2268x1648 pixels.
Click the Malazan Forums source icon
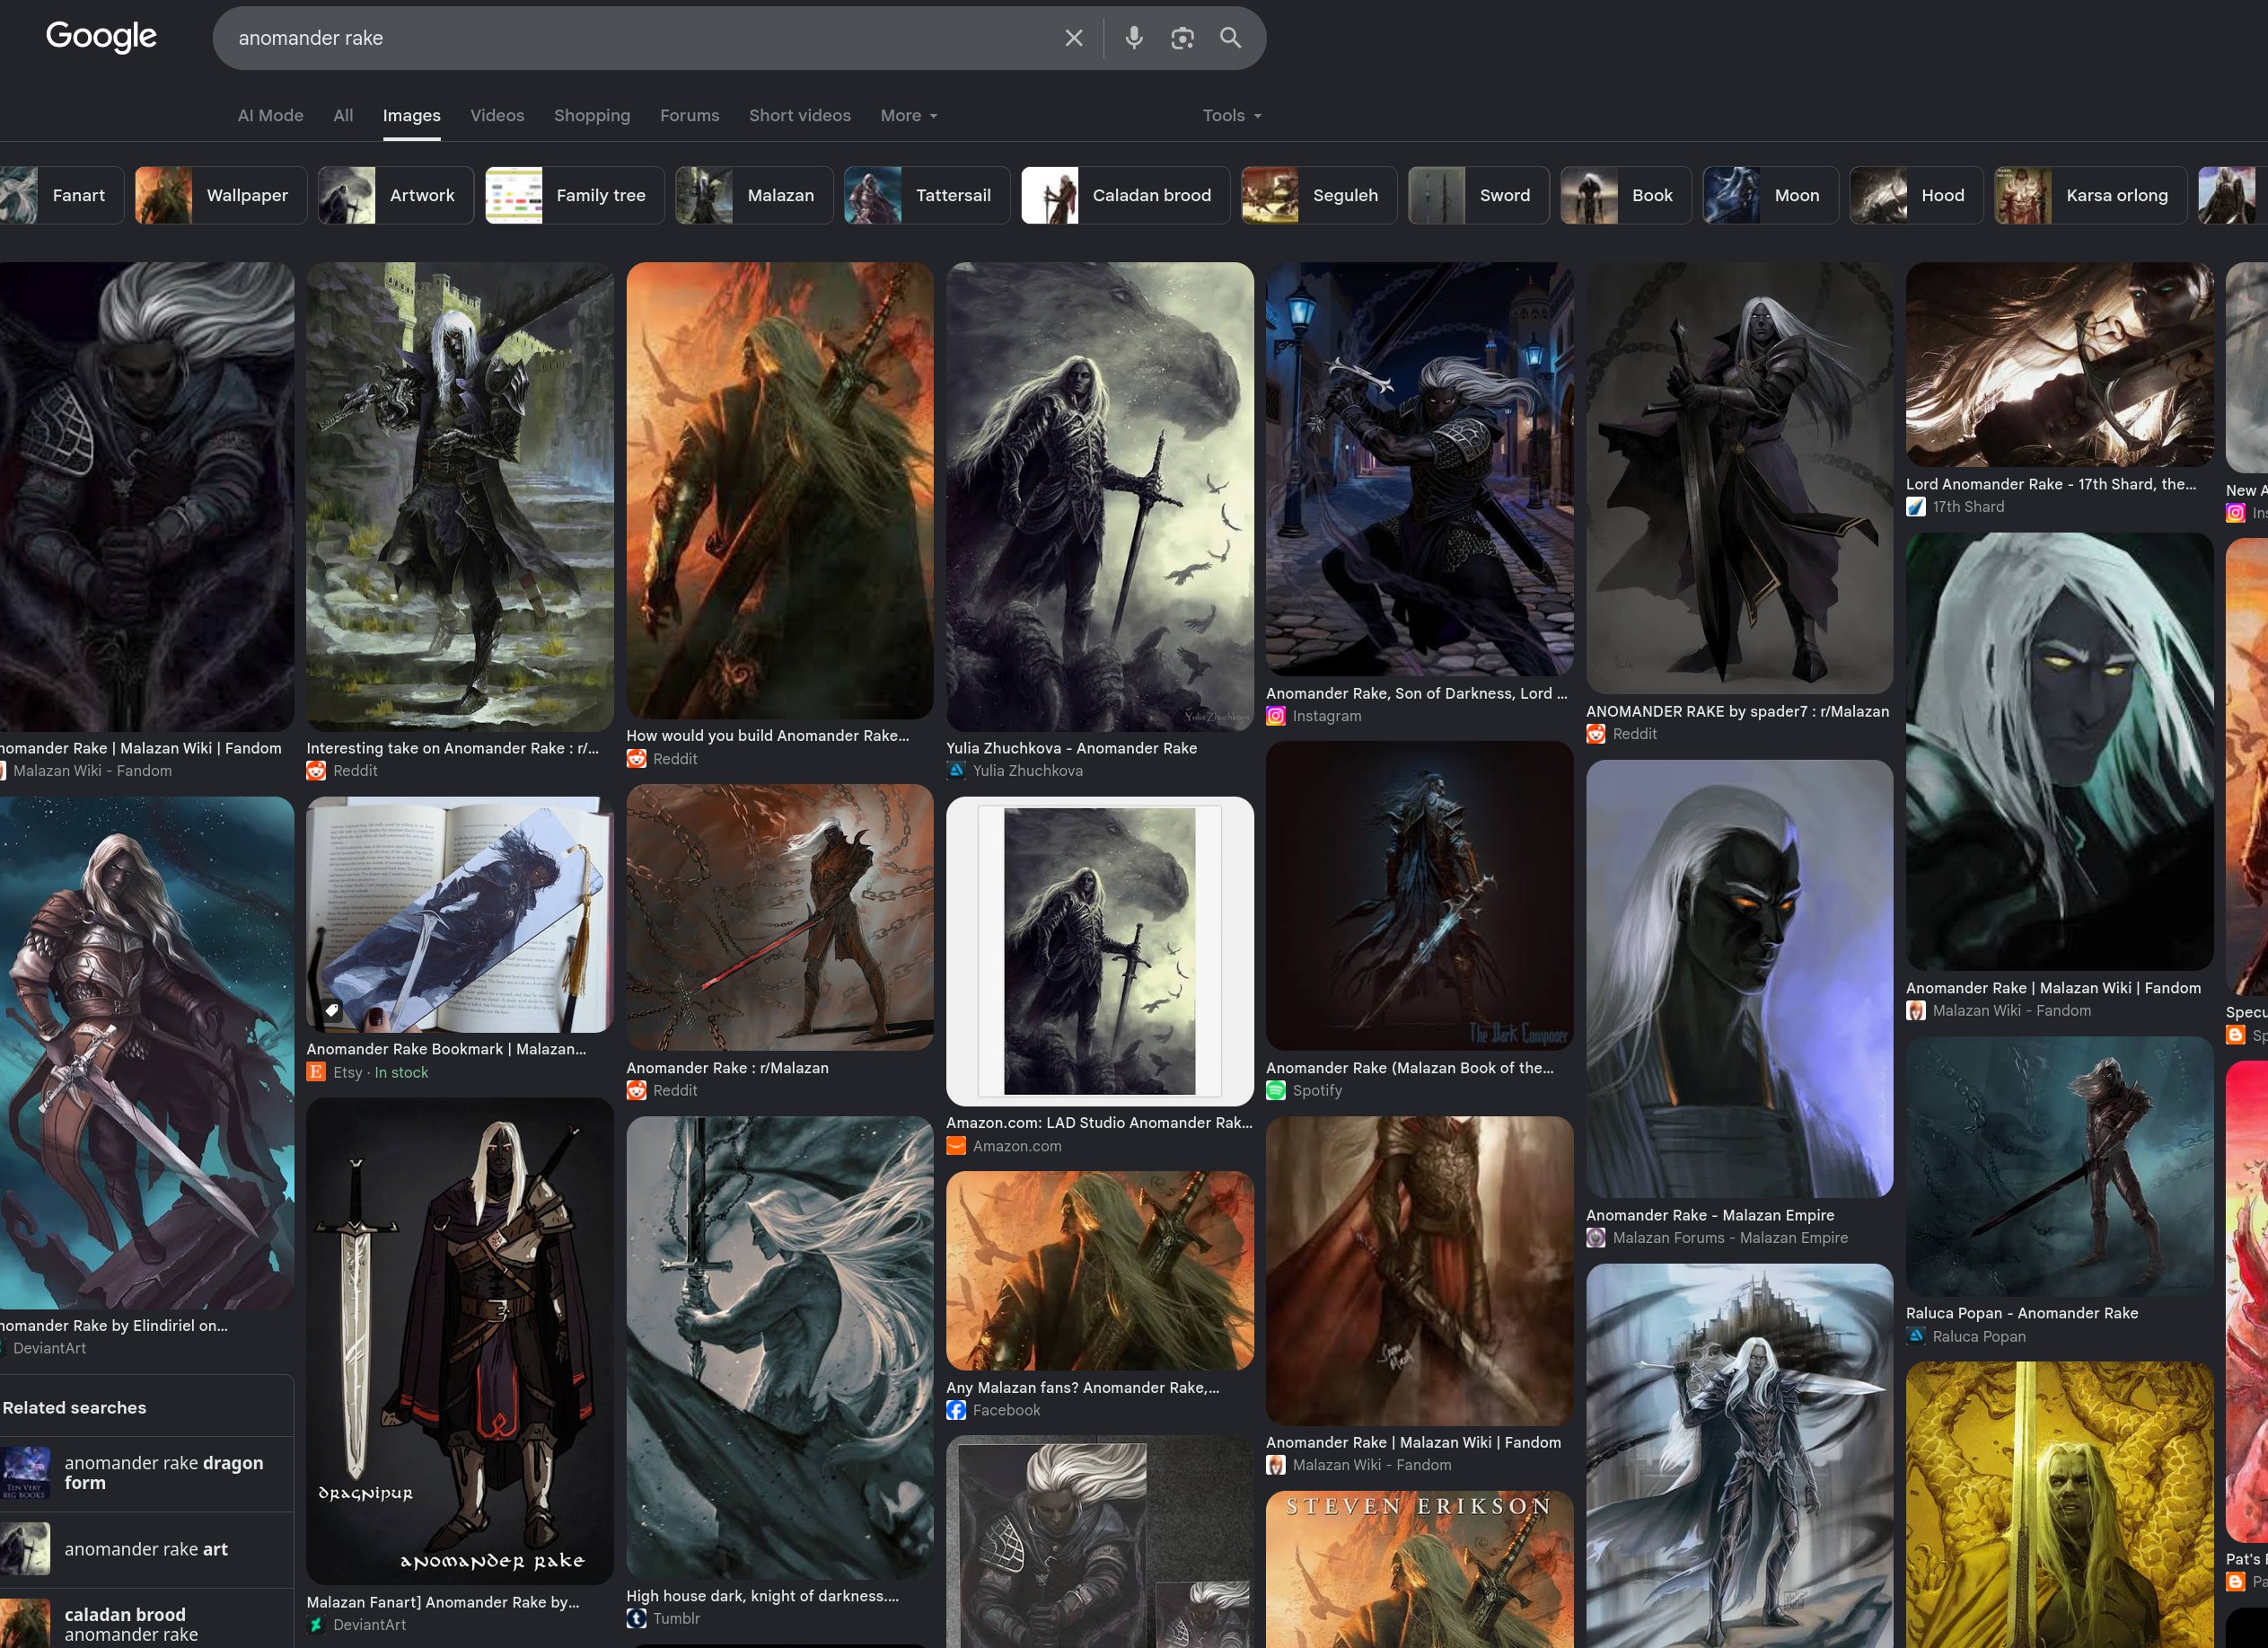tap(1596, 1238)
